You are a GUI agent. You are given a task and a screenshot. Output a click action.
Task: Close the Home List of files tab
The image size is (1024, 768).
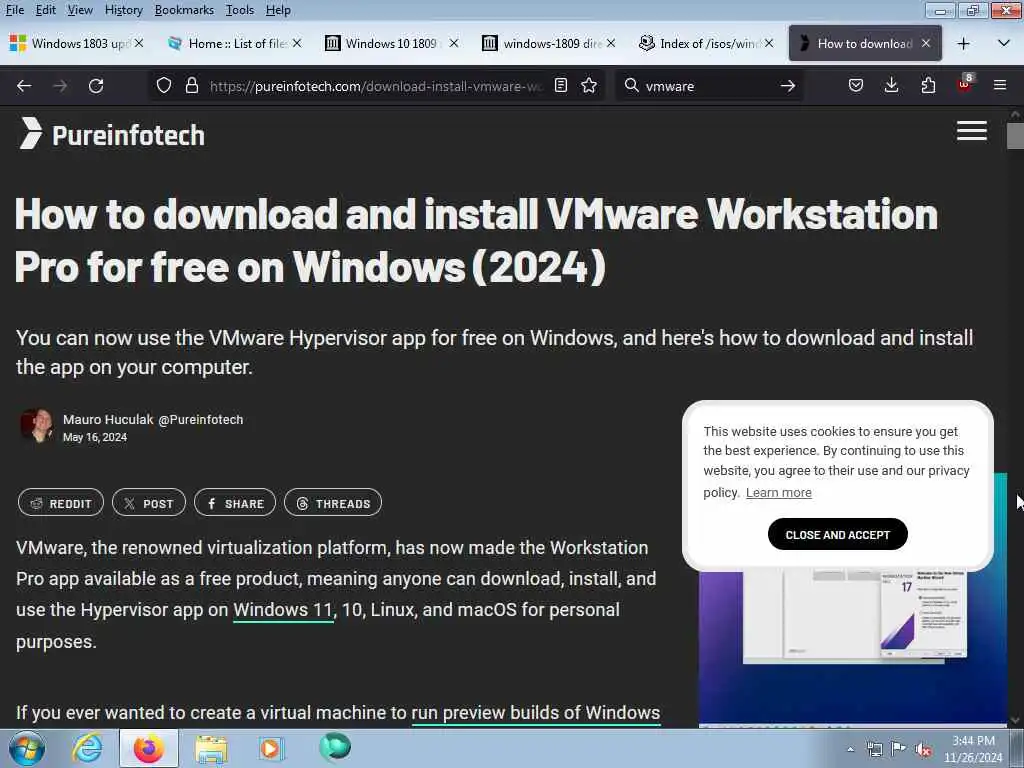[296, 43]
